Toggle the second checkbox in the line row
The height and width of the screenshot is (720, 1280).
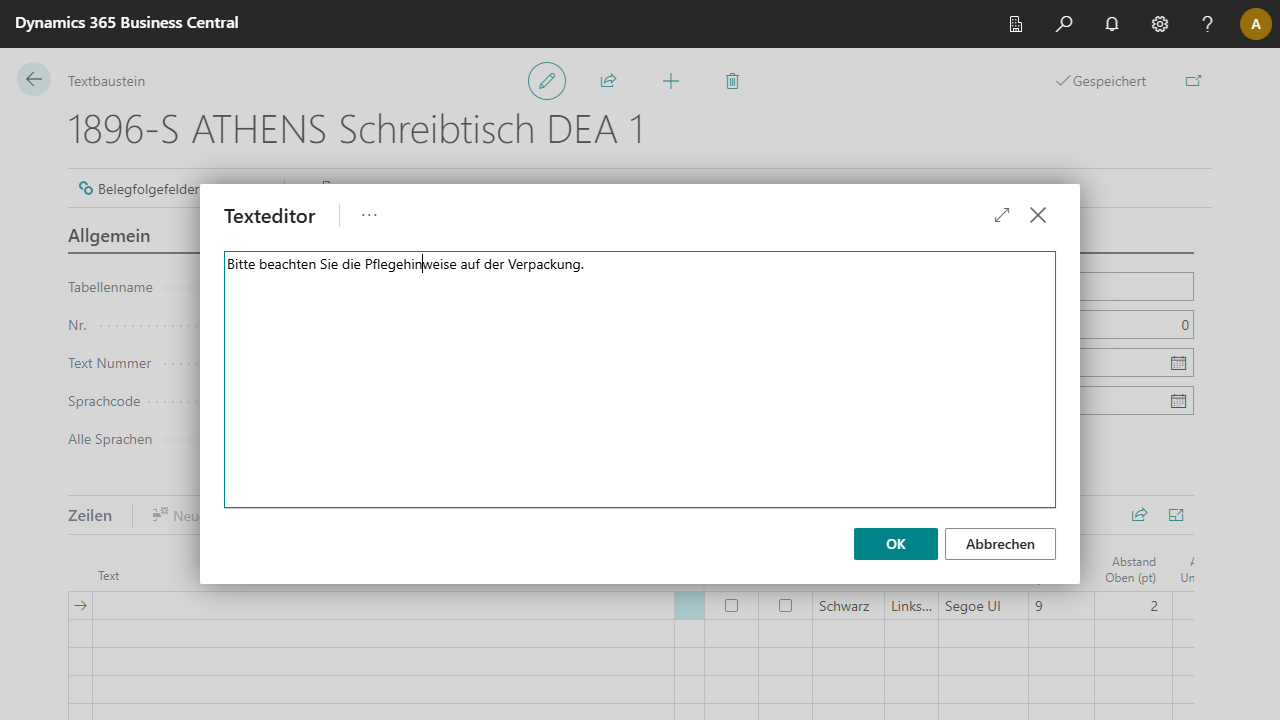785,606
